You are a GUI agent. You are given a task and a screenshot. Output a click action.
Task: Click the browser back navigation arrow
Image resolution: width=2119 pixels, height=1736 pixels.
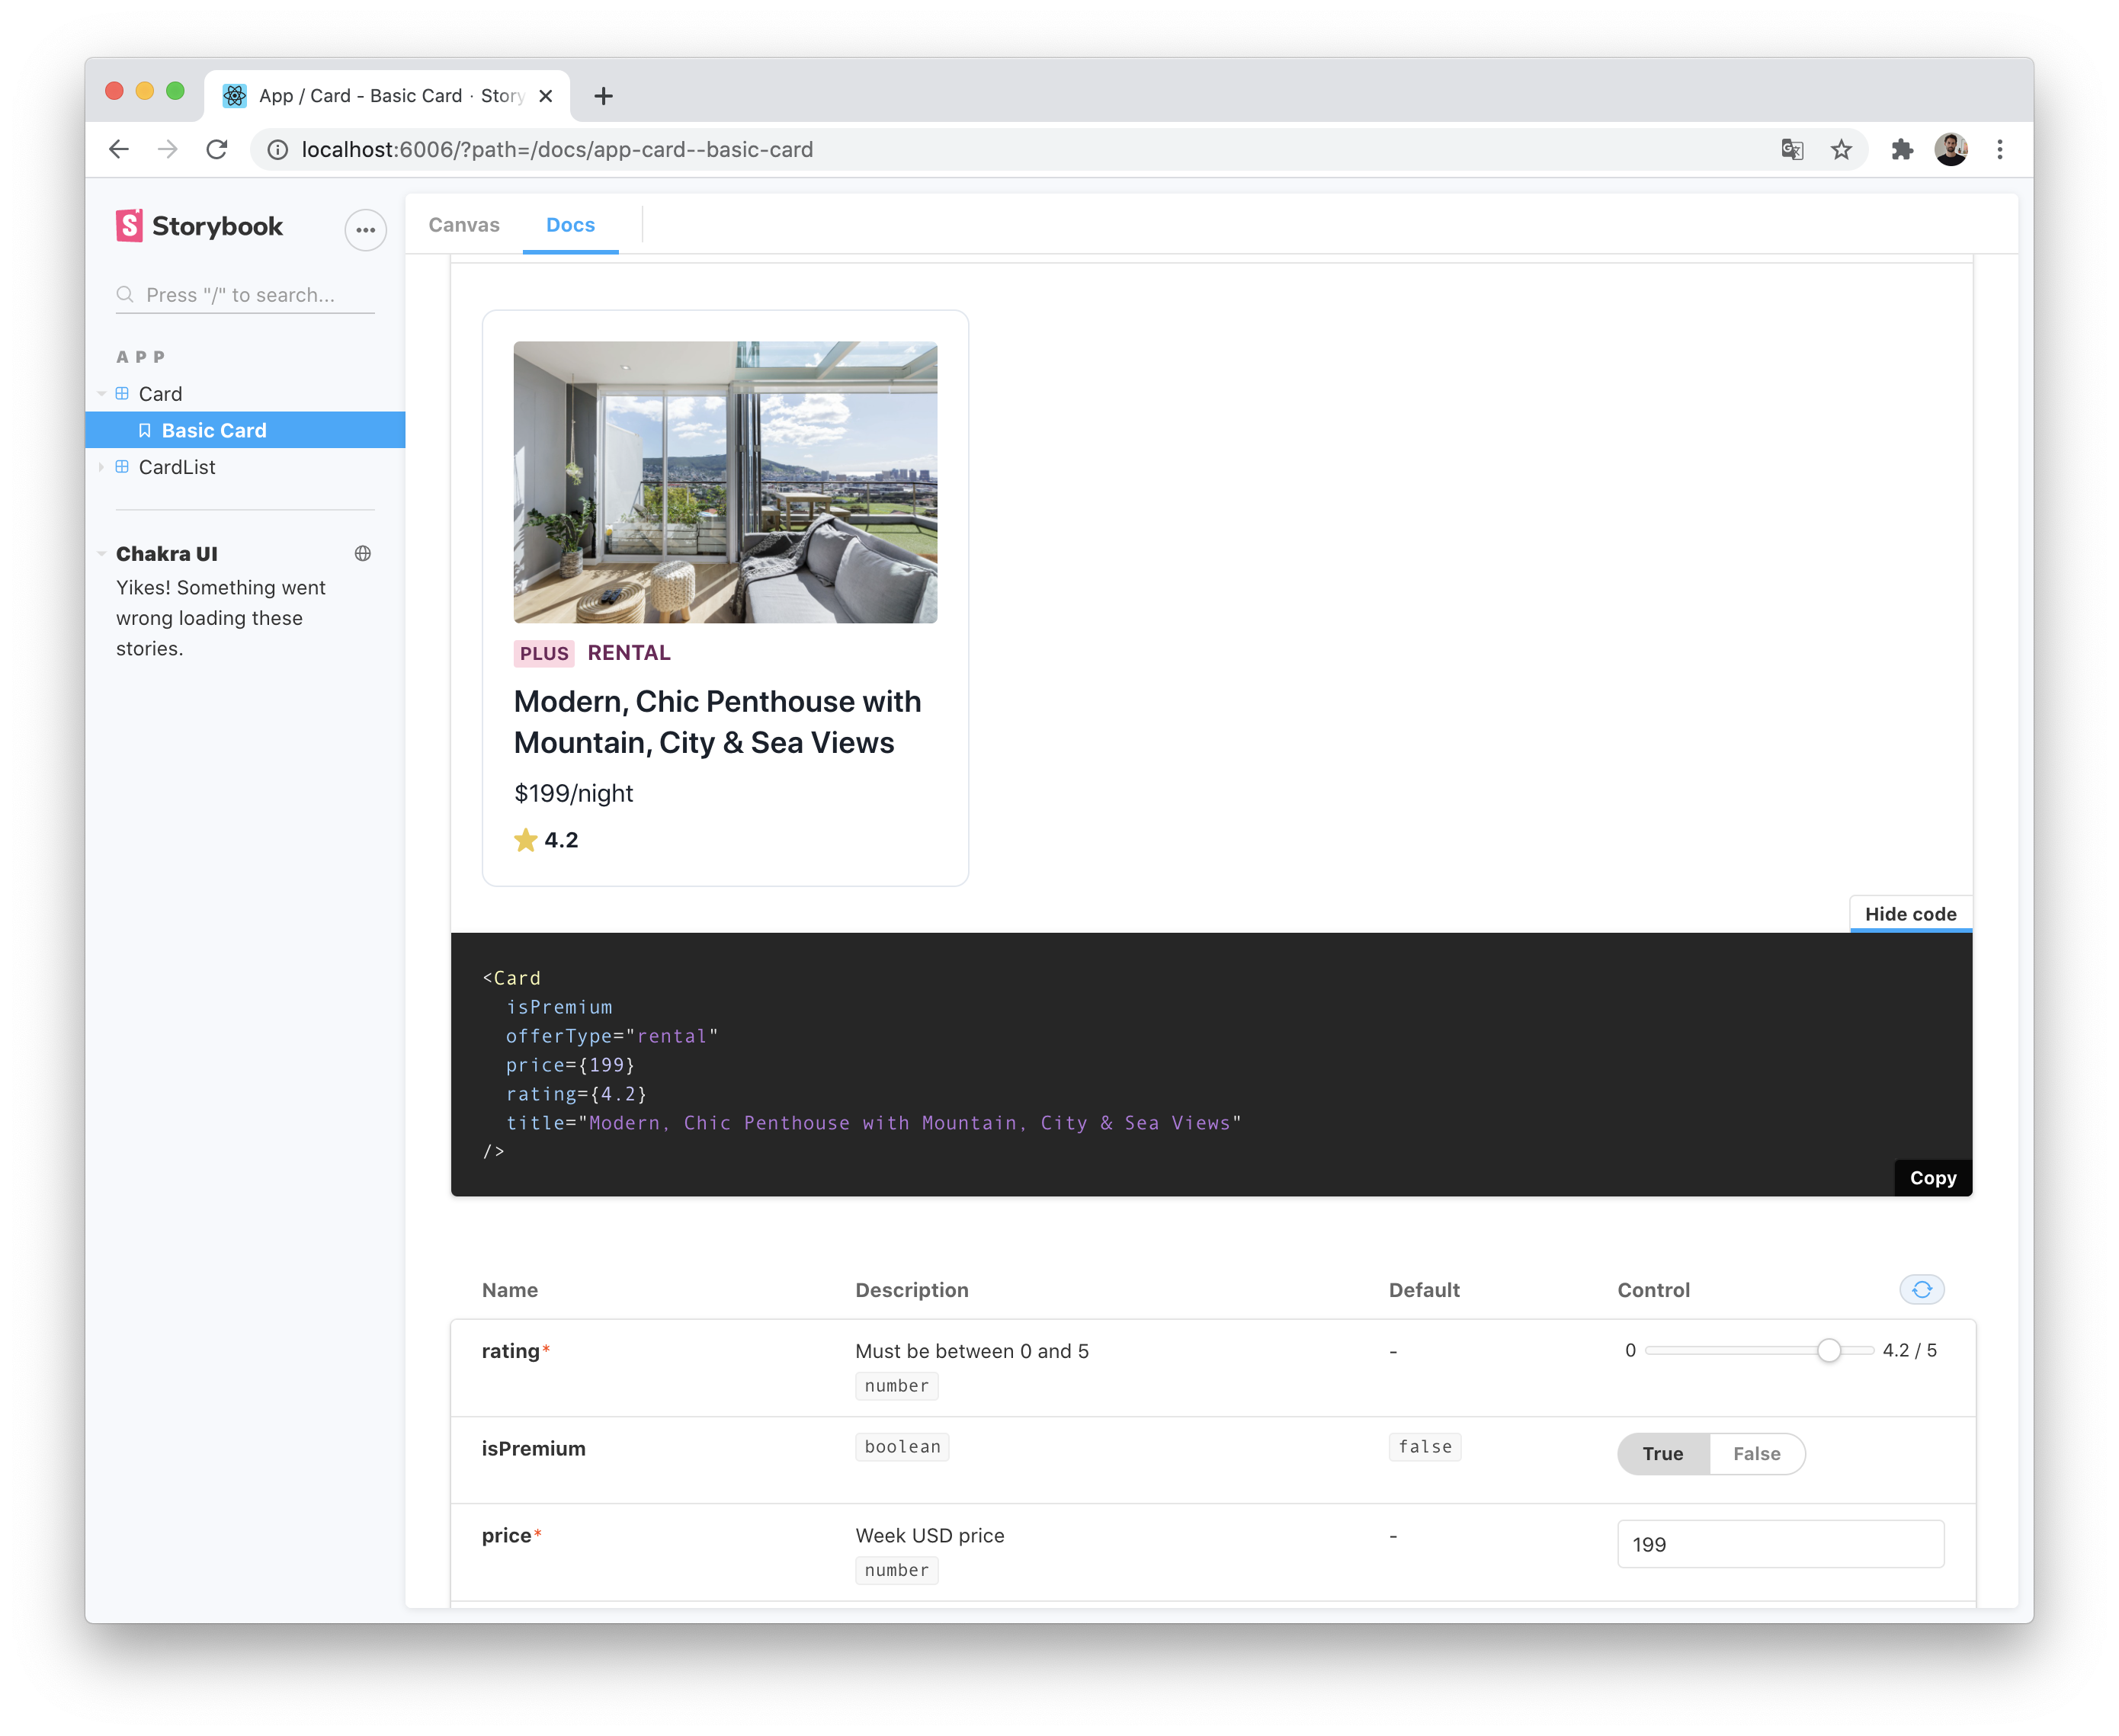pyautogui.click(x=116, y=149)
